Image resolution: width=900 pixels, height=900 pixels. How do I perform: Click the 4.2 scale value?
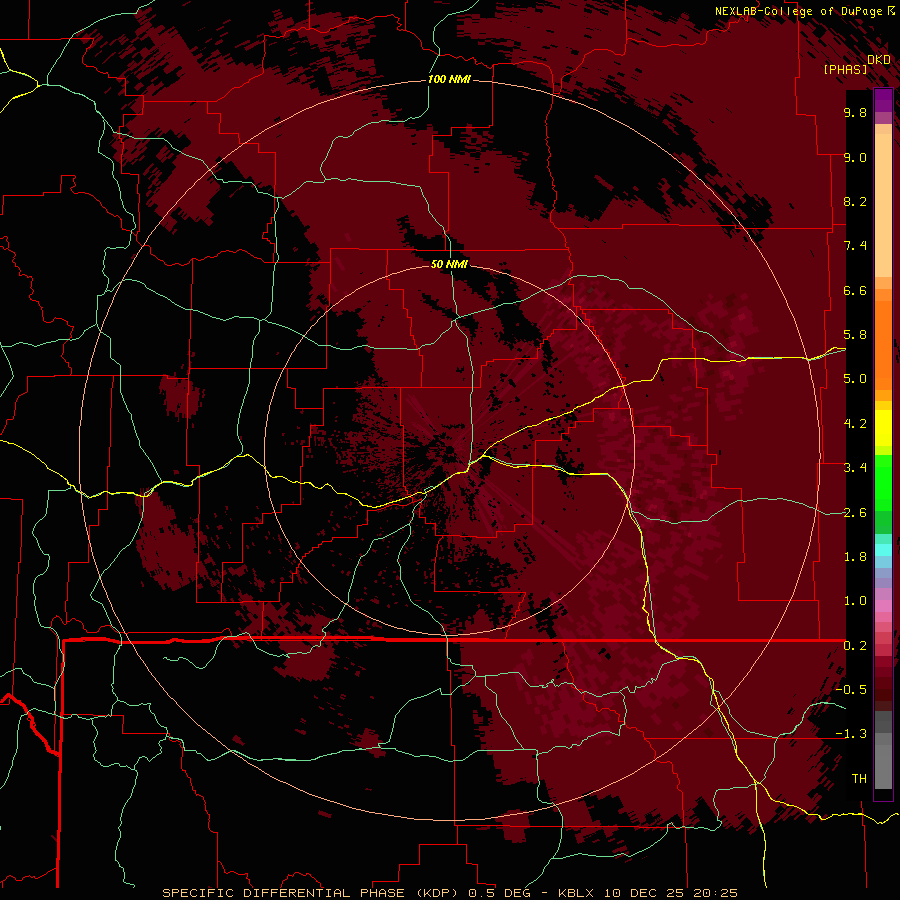855,424
